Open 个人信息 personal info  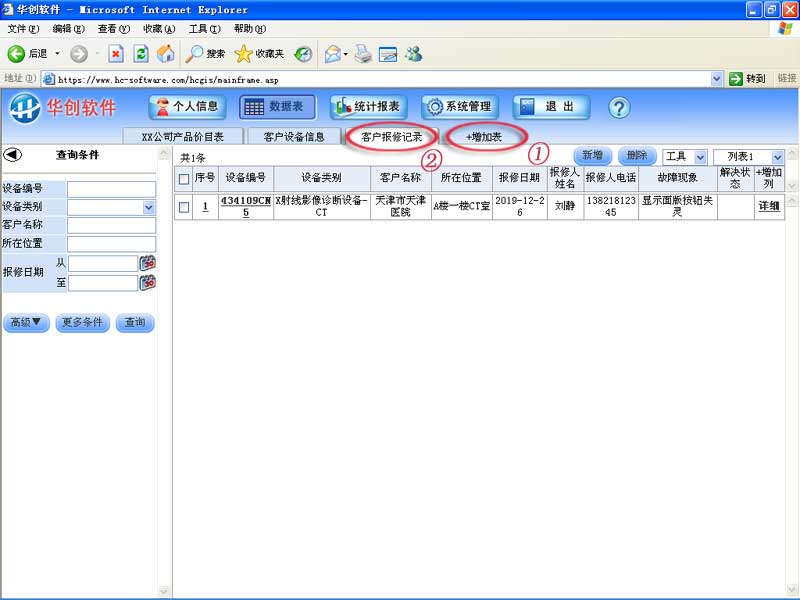pyautogui.click(x=187, y=107)
